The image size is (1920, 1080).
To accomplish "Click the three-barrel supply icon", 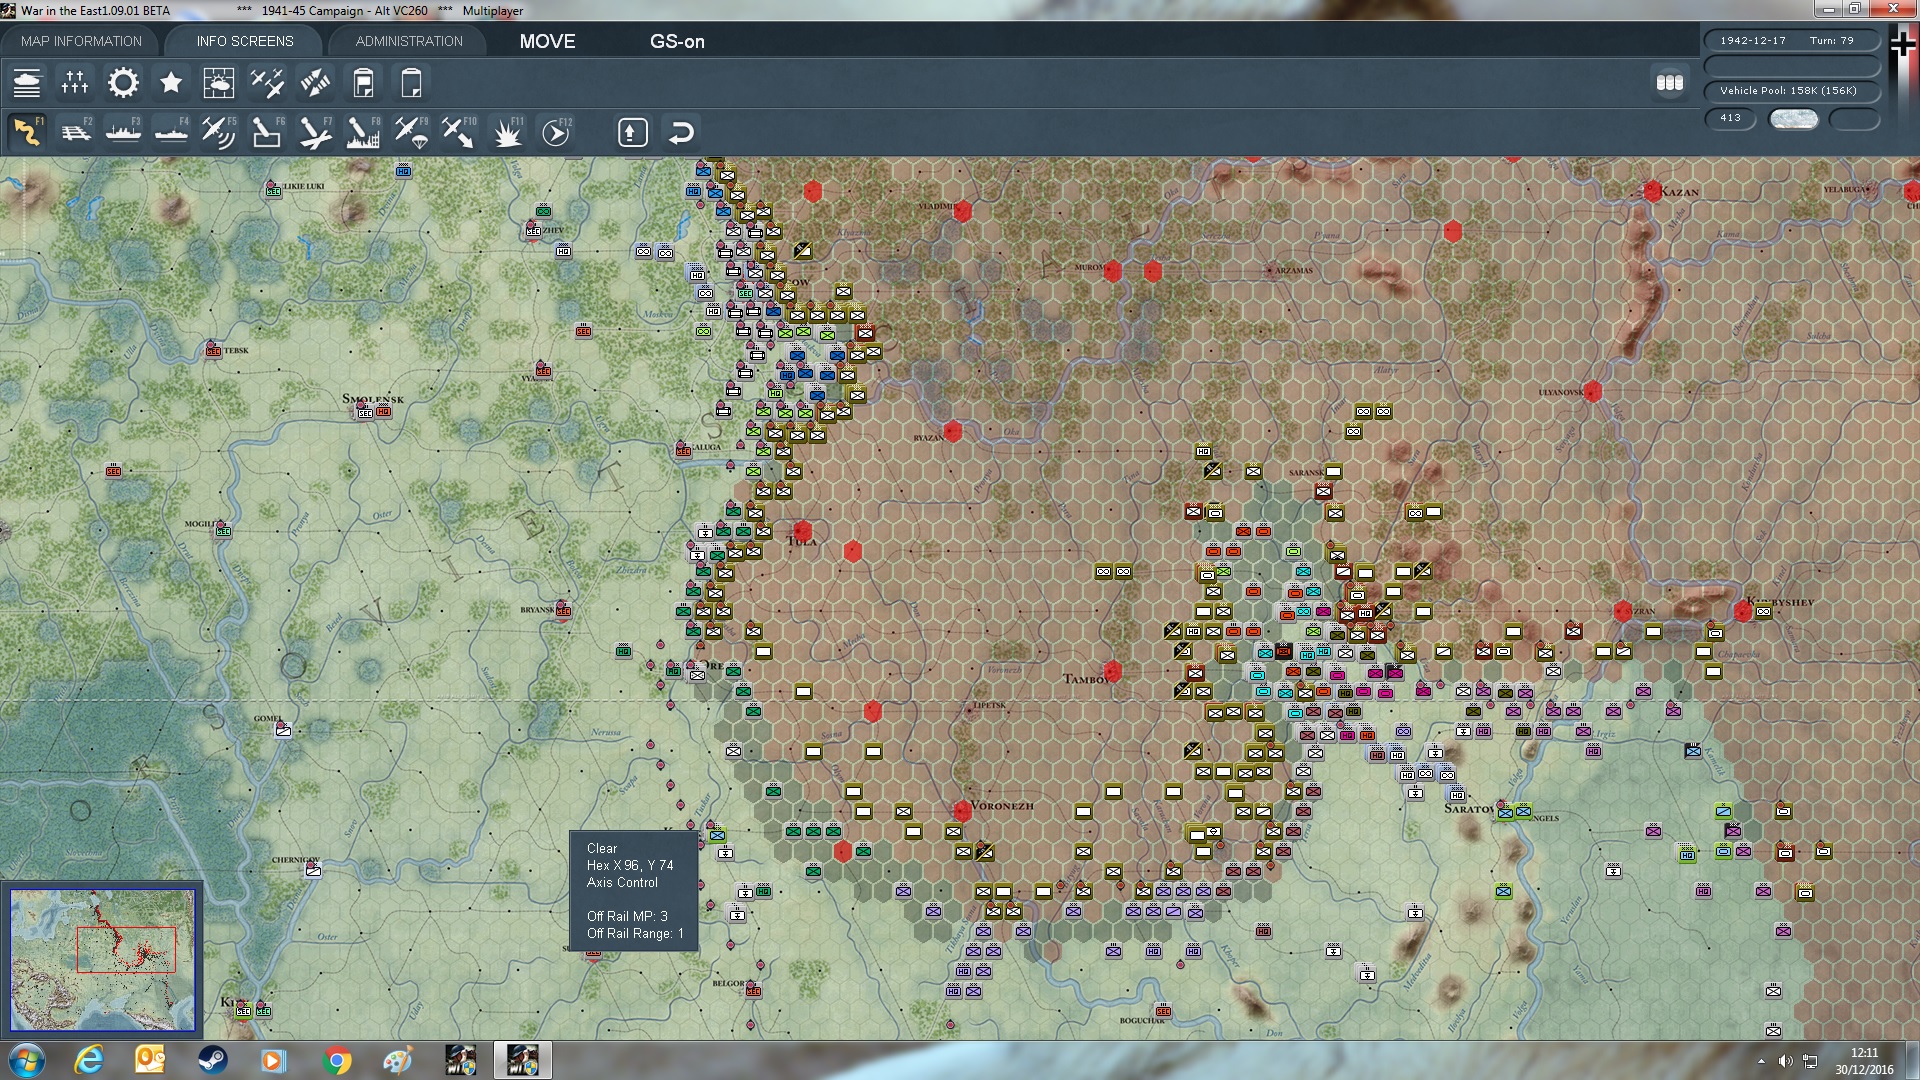I will click(x=1670, y=83).
